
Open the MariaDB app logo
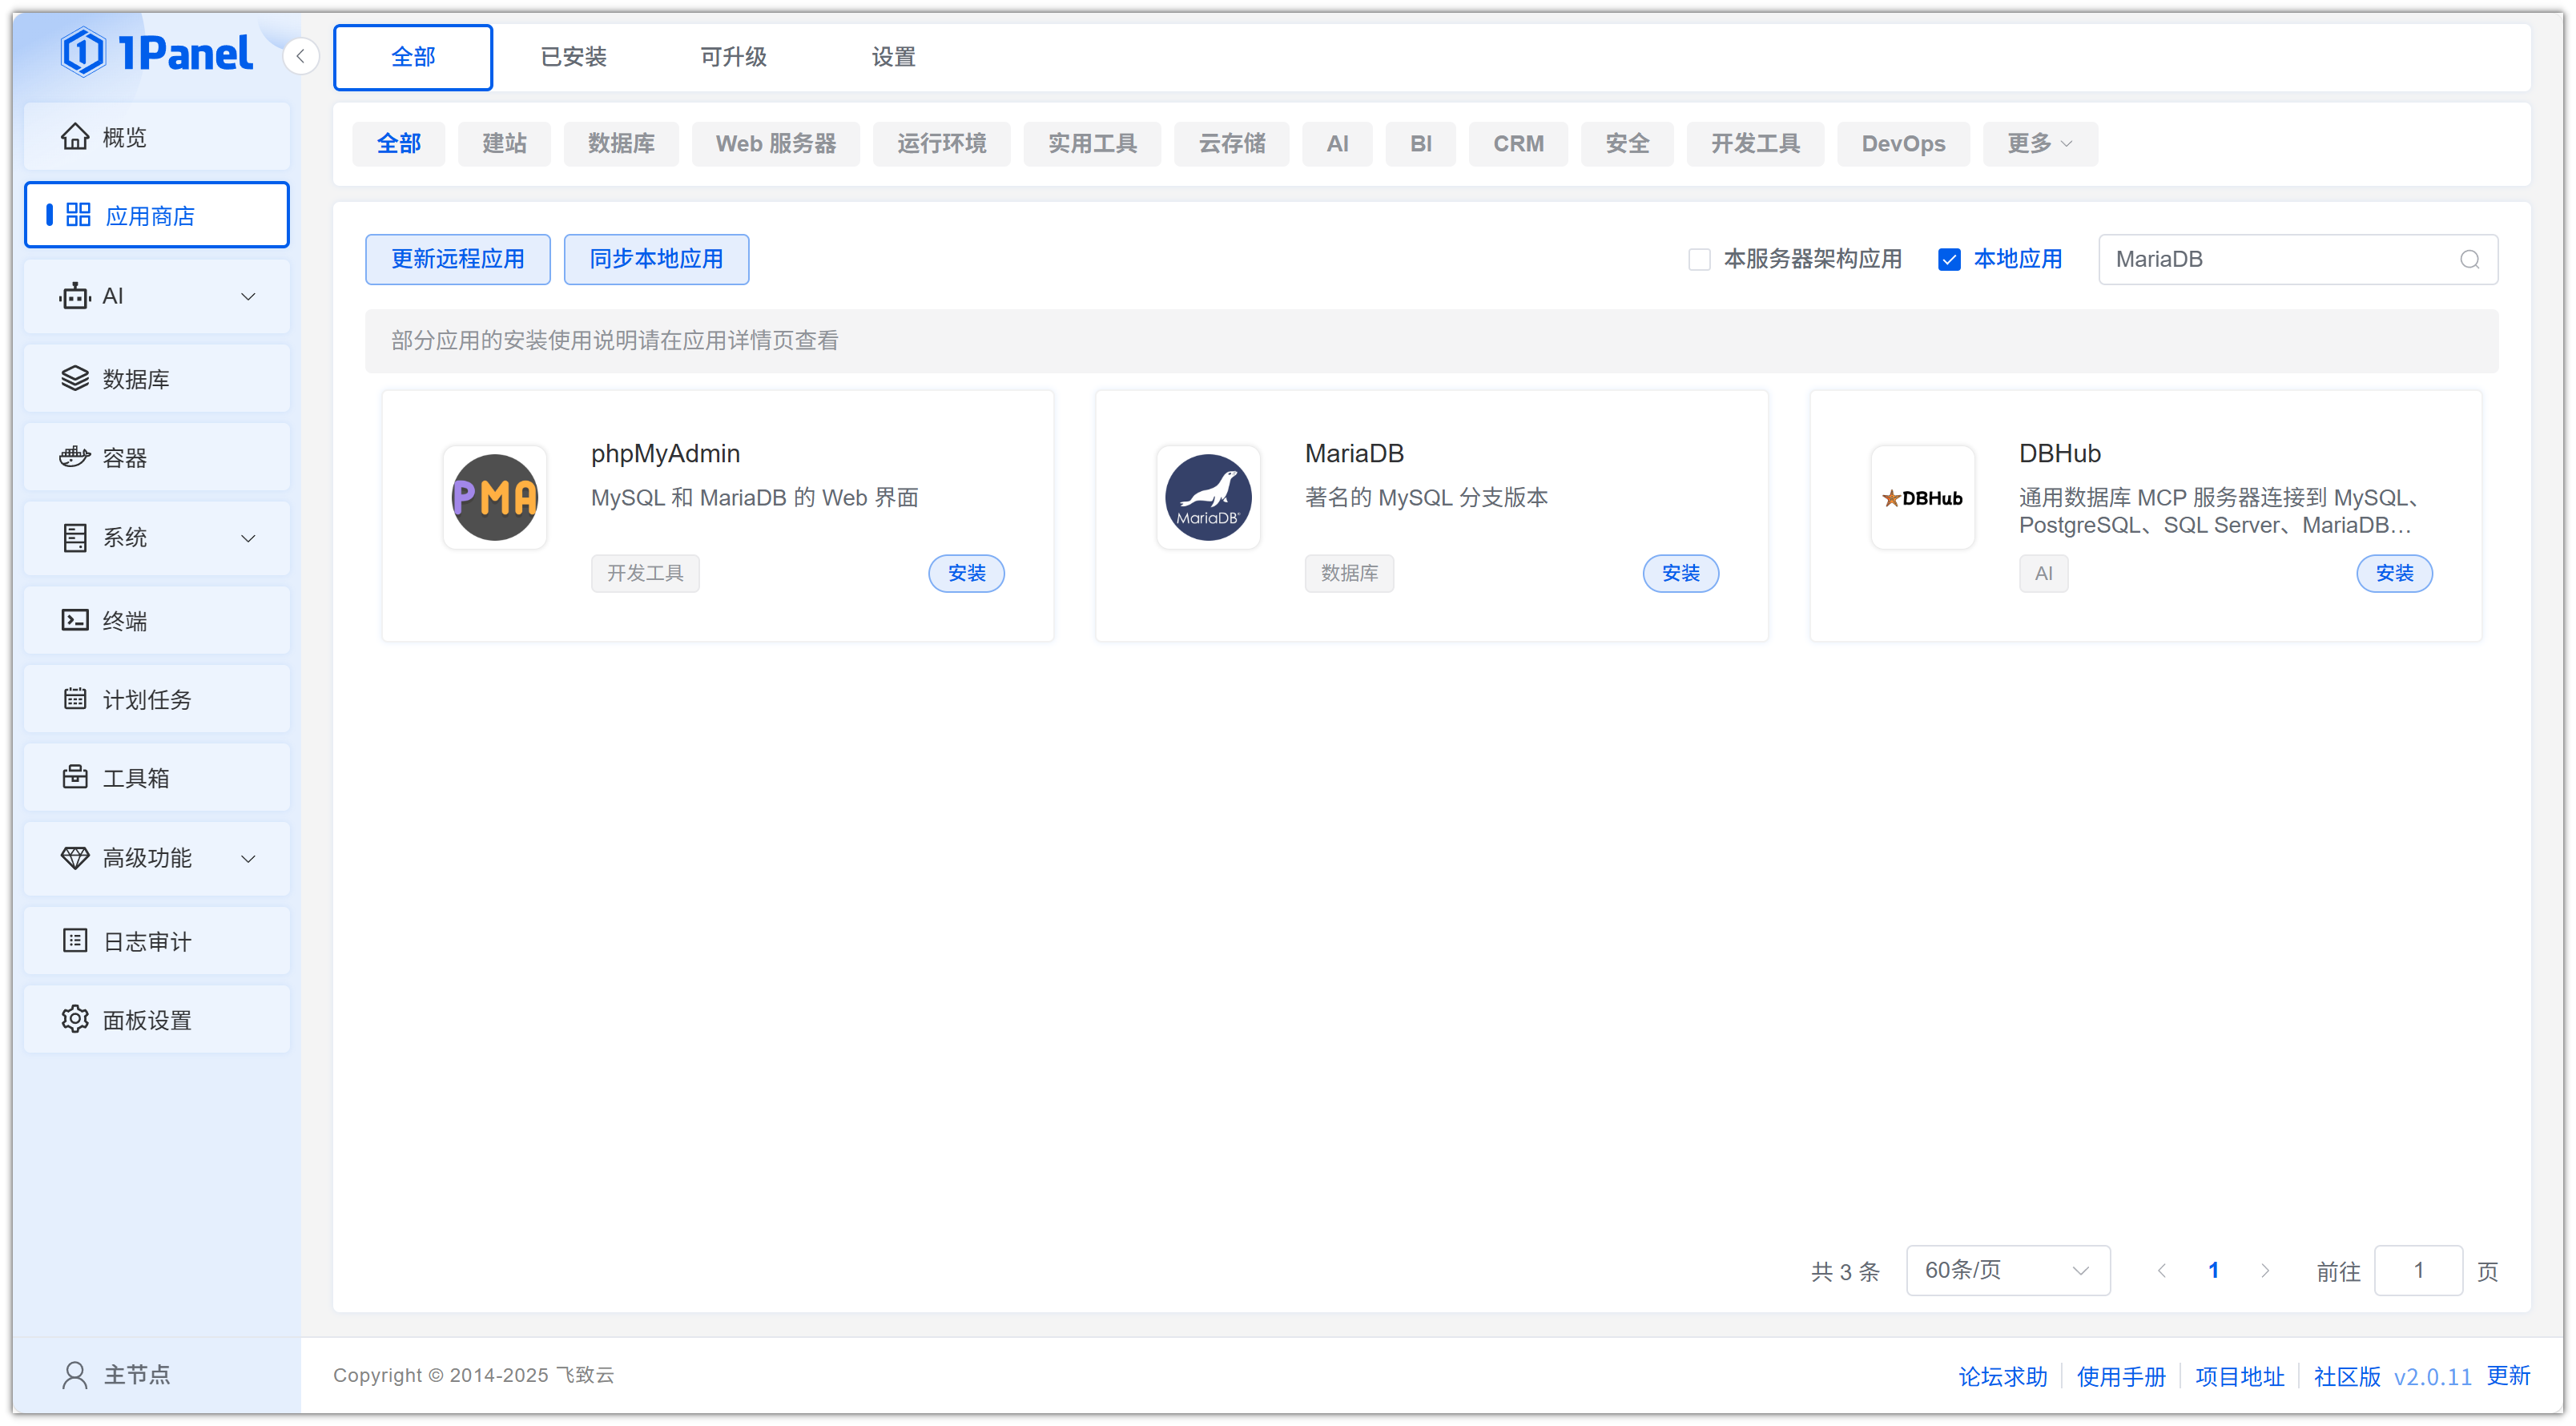1208,497
